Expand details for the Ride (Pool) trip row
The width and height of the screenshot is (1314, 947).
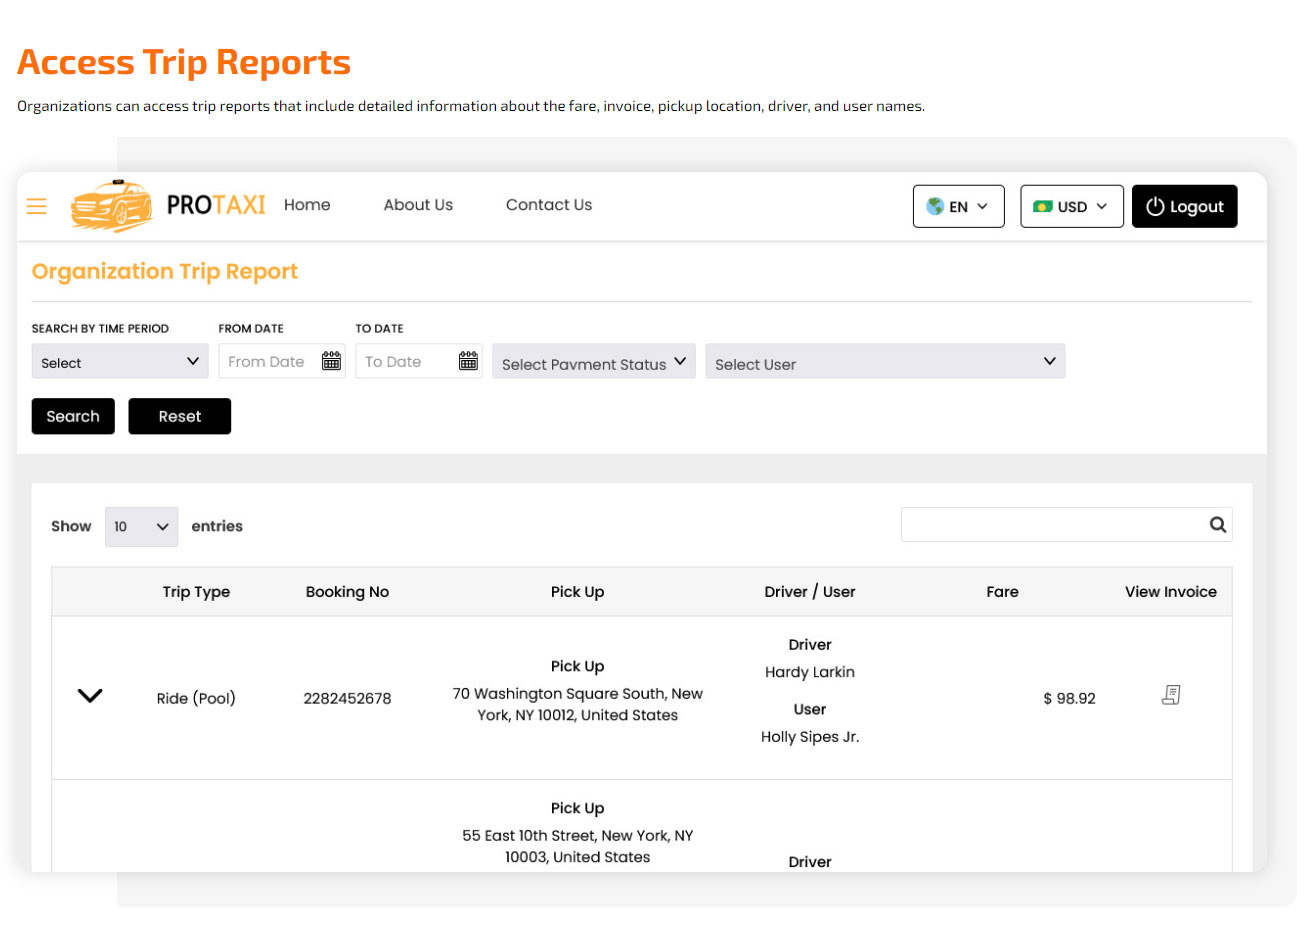90,697
